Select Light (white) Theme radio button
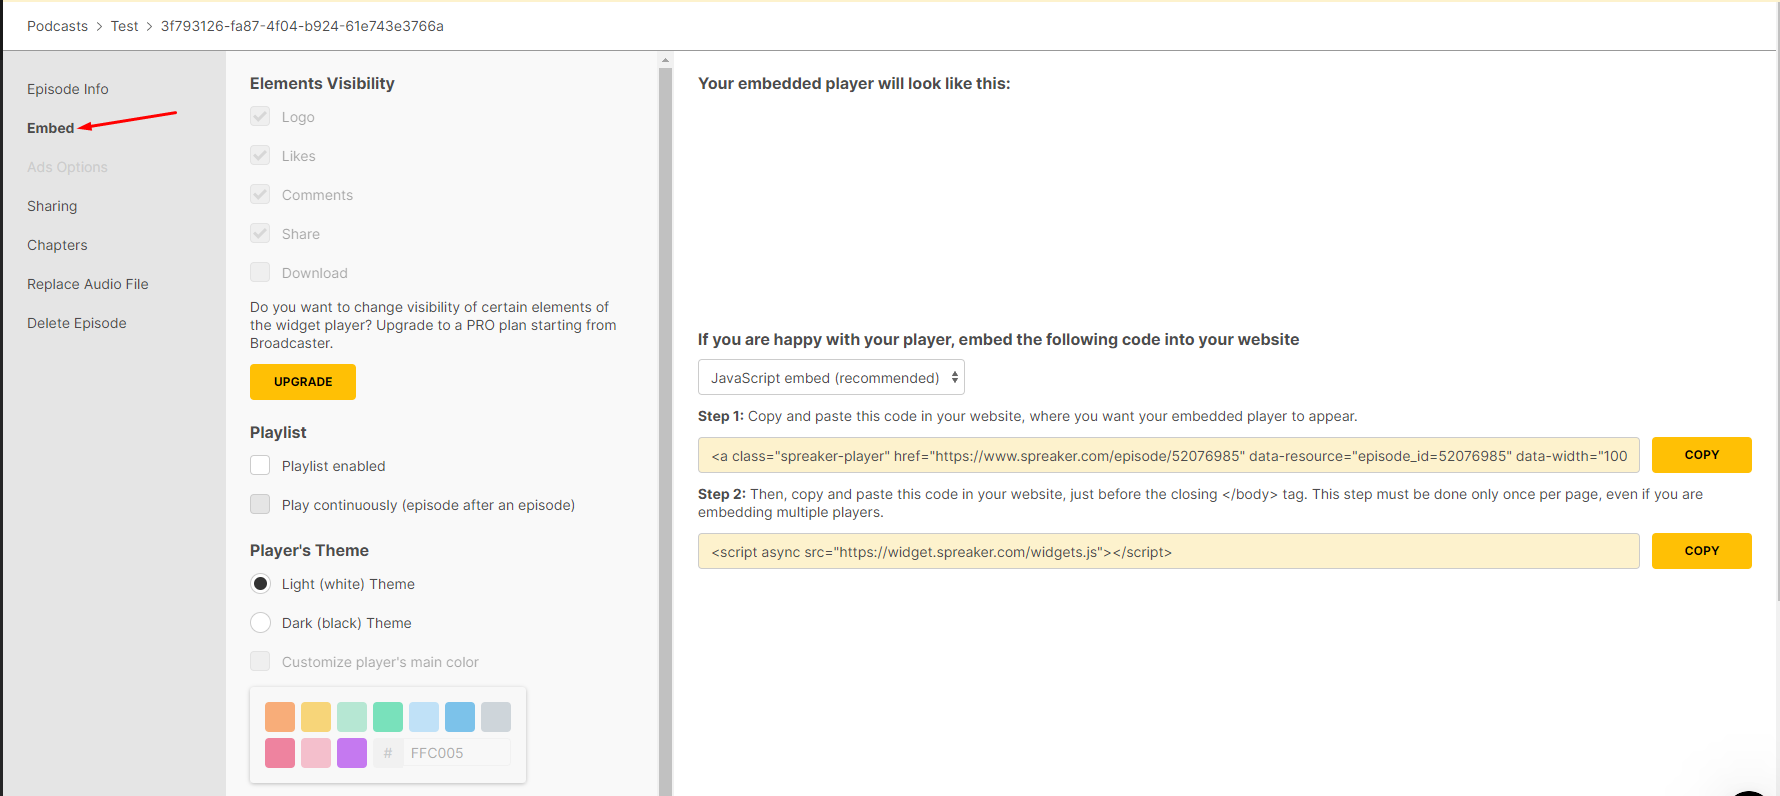Image resolution: width=1780 pixels, height=796 pixels. 260,584
